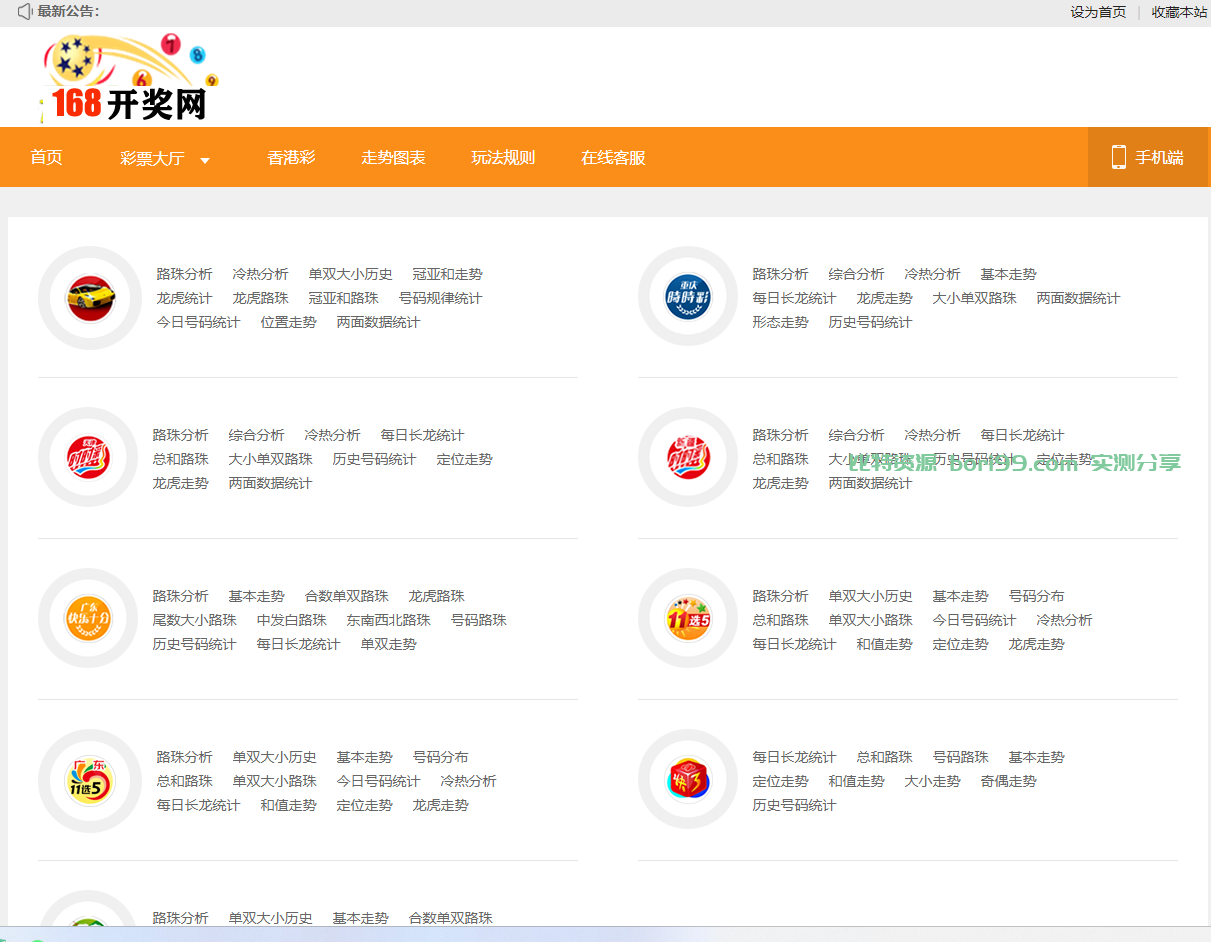Open the red 天津时时彩 lottery icon
1211x942 pixels.
pyautogui.click(x=88, y=459)
